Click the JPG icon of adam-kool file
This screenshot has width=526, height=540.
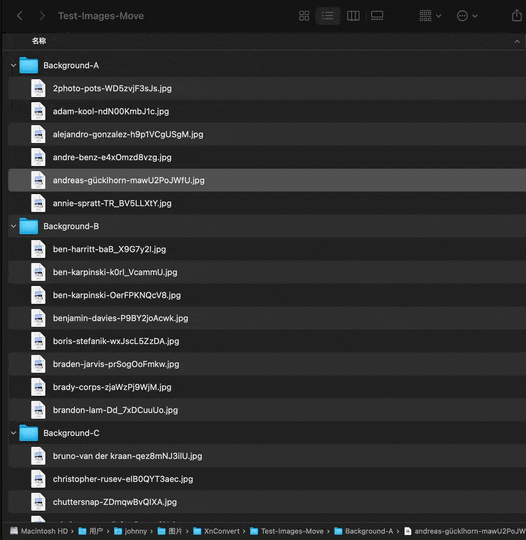pos(38,111)
